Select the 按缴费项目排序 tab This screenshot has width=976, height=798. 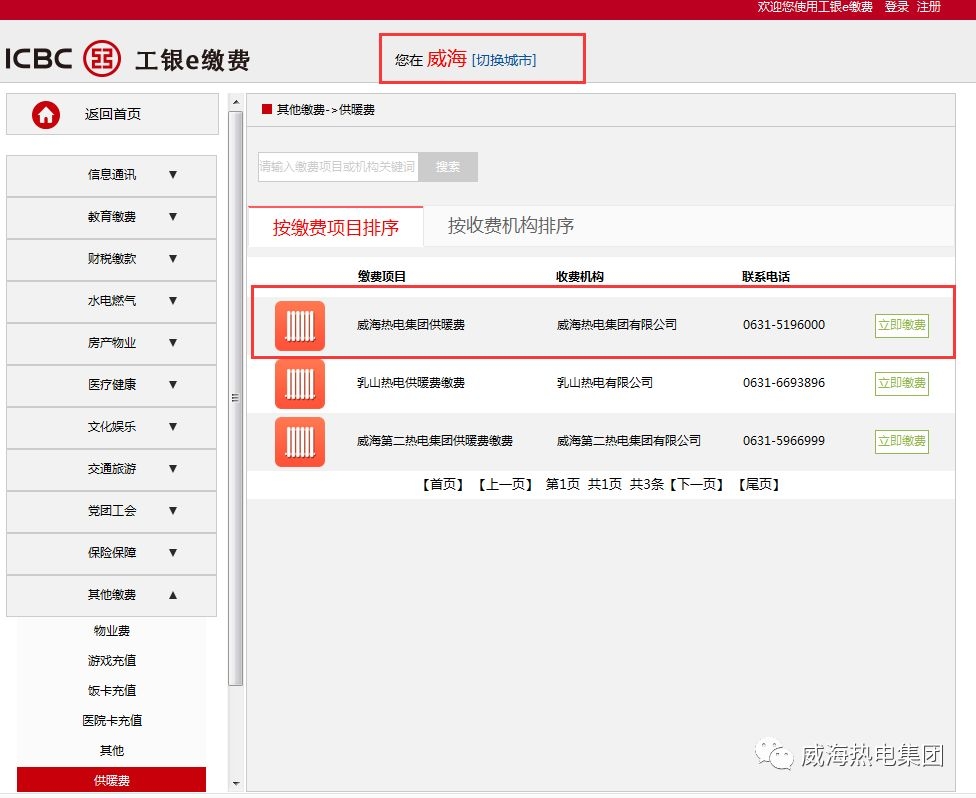335,226
